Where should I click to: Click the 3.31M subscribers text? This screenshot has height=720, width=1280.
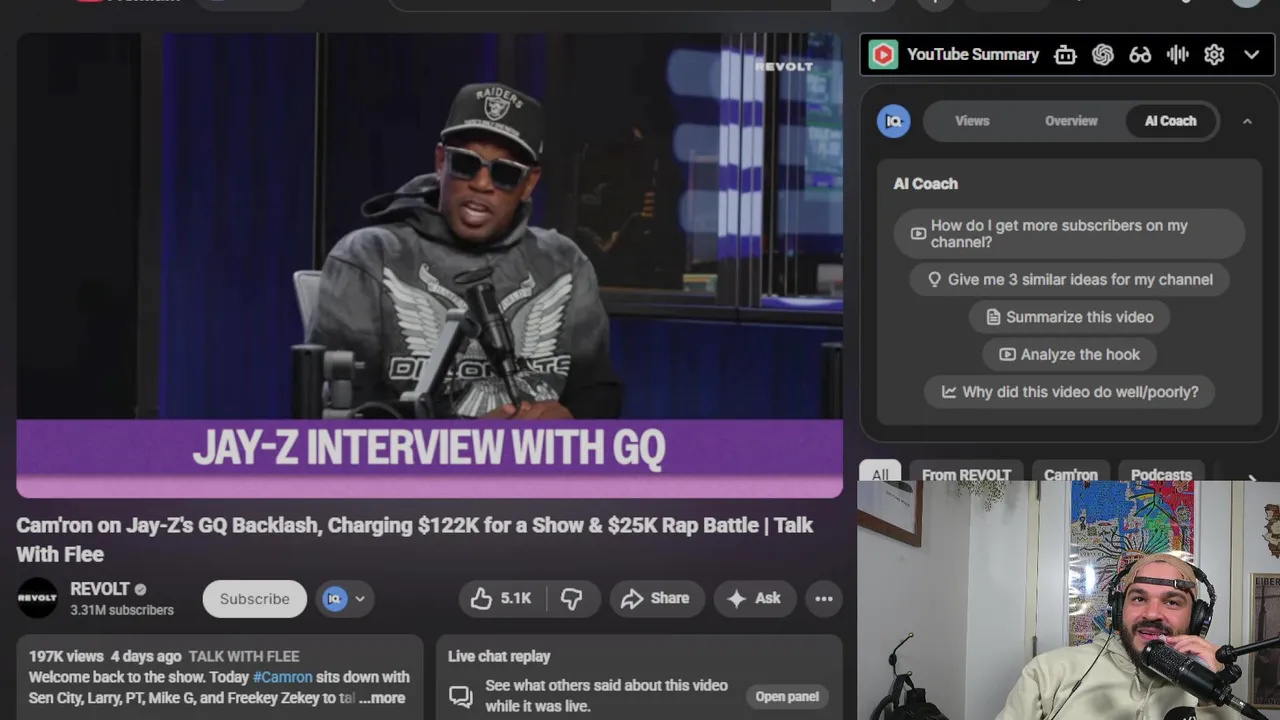122,610
